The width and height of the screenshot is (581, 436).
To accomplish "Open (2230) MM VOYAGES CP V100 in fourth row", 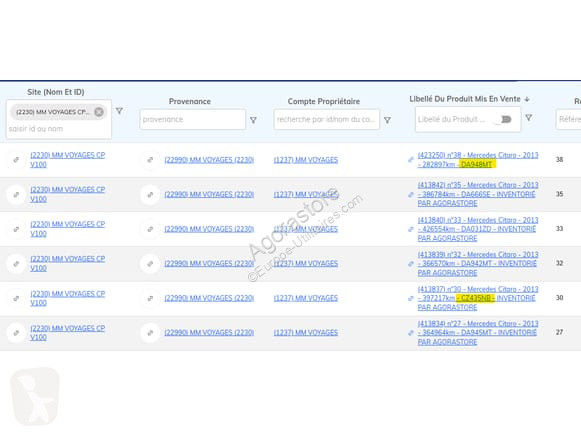I will coord(68,263).
